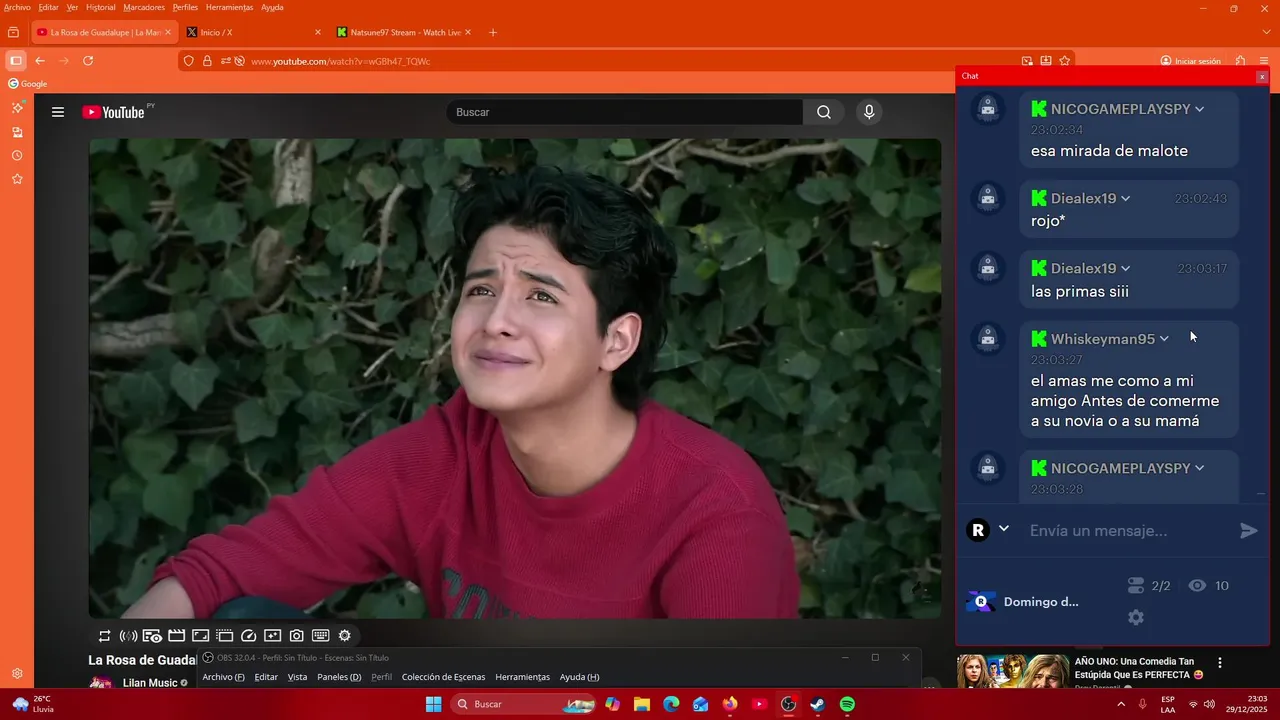Open keyboard shortcuts icon in video toolbar
Image resolution: width=1280 pixels, height=720 pixels.
tap(321, 636)
